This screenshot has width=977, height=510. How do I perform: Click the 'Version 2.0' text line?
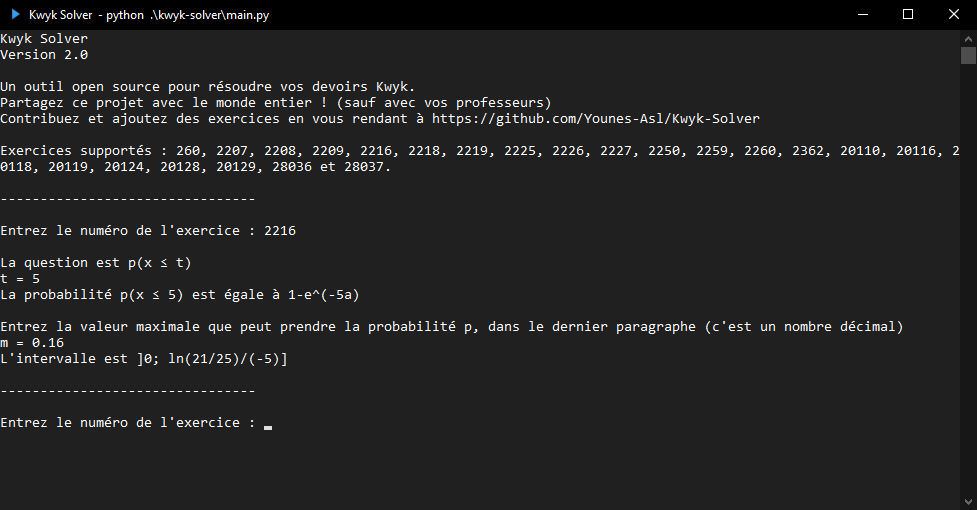pos(44,55)
